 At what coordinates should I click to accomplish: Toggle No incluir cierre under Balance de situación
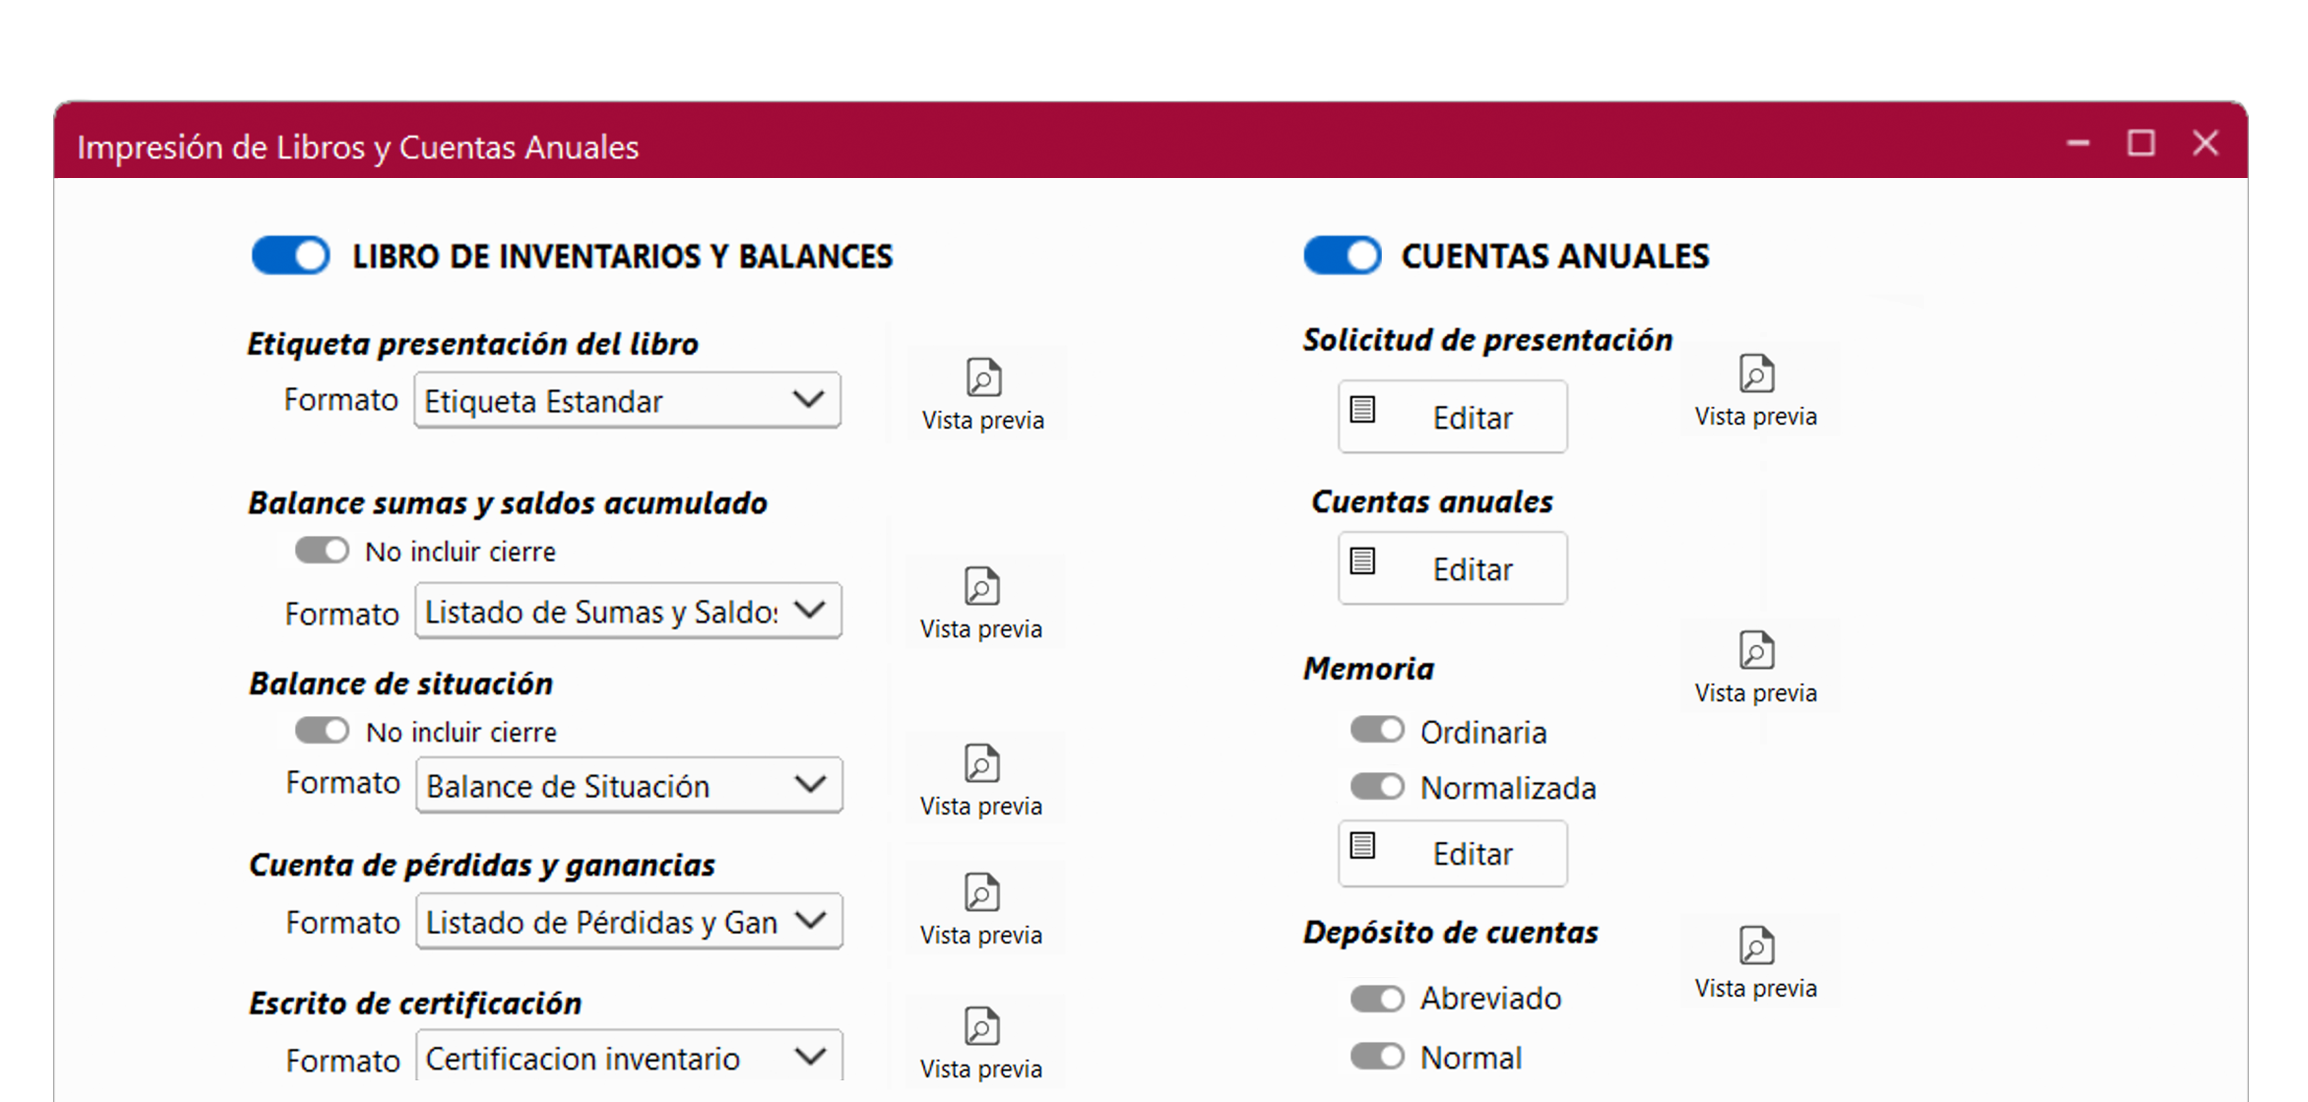pos(320,731)
